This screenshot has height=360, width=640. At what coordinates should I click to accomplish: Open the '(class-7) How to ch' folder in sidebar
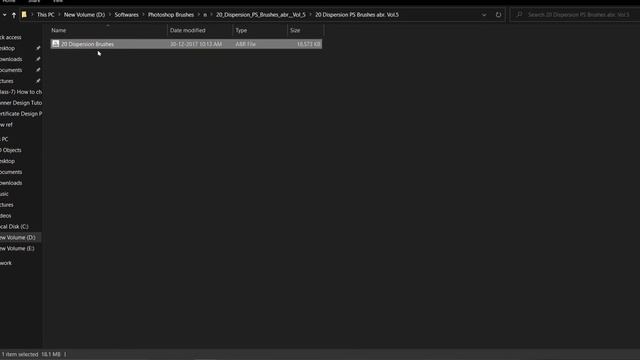tap(21, 92)
